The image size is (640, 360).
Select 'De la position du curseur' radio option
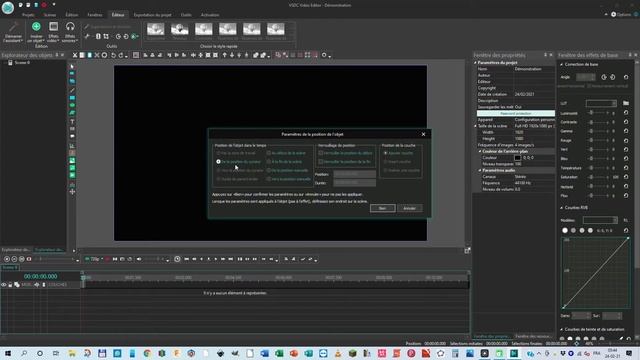pos(218,162)
